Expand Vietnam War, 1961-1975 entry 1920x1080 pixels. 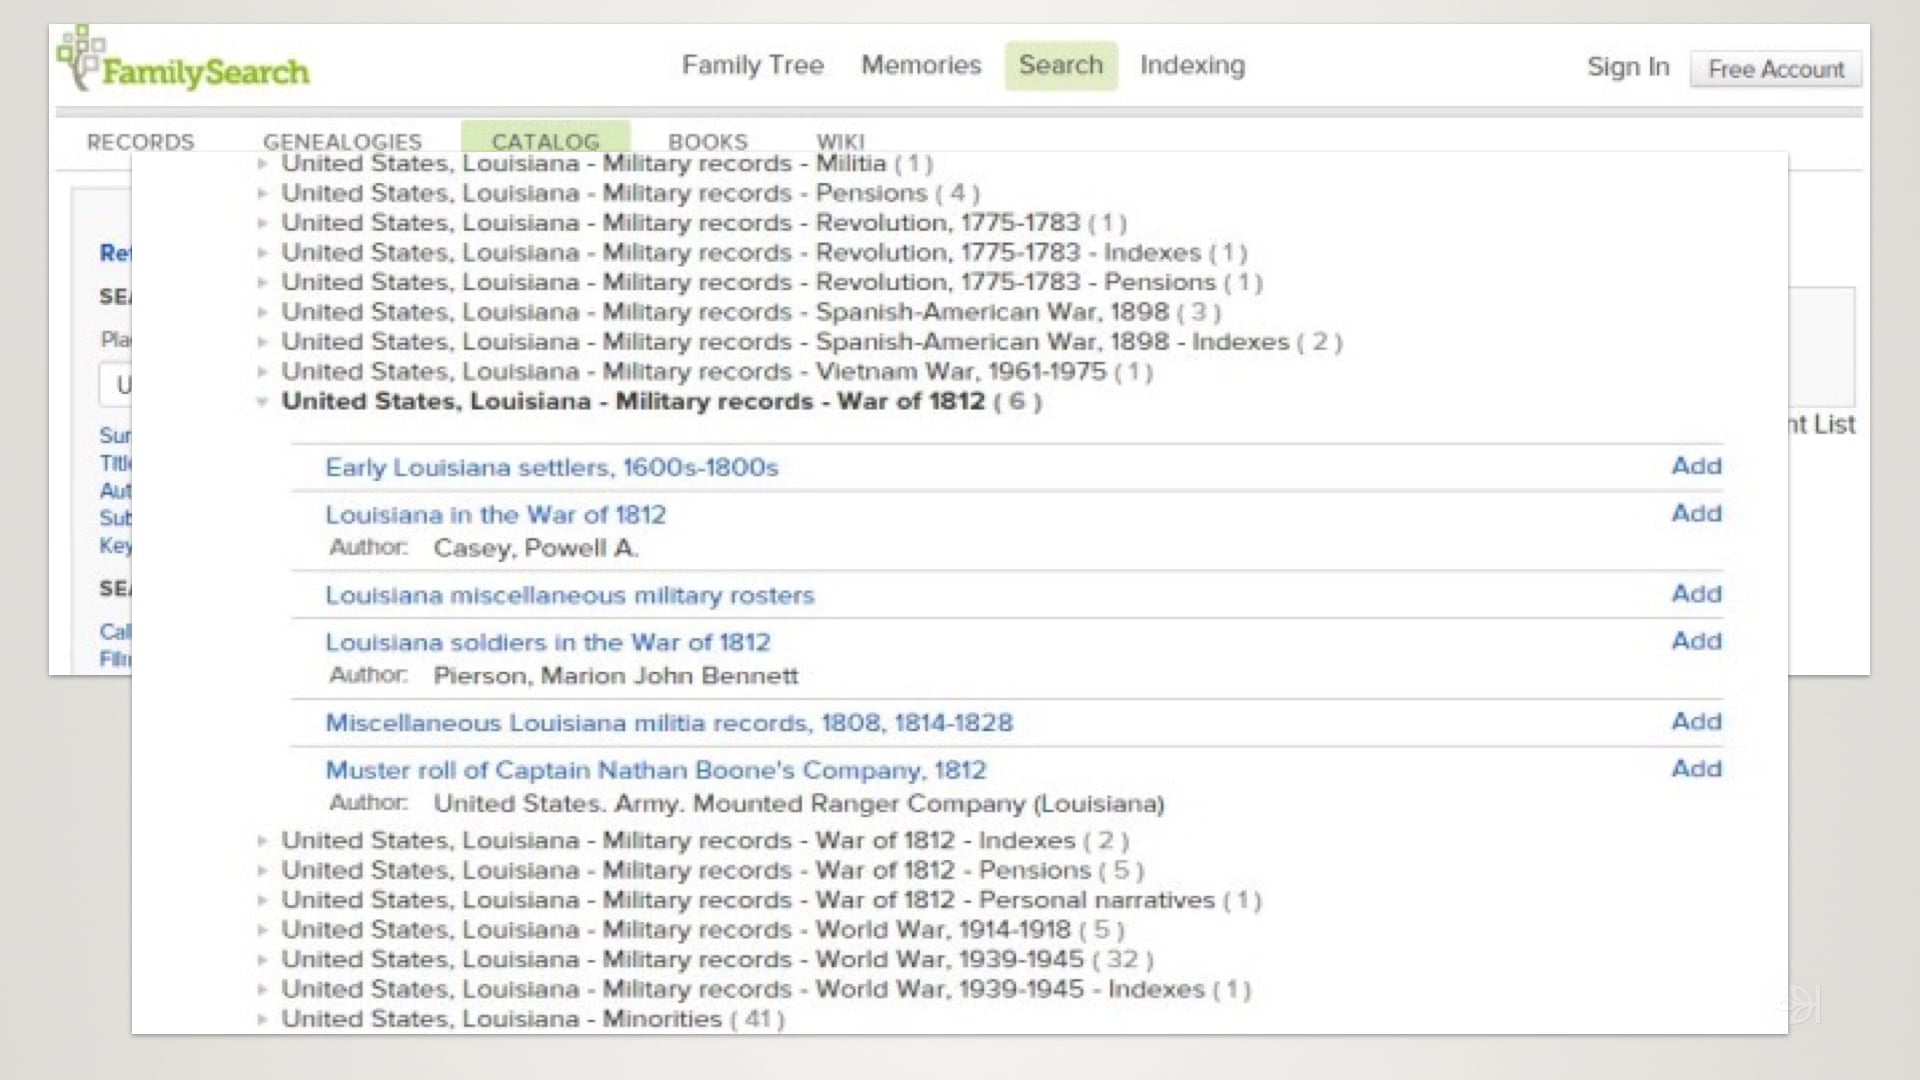point(261,371)
